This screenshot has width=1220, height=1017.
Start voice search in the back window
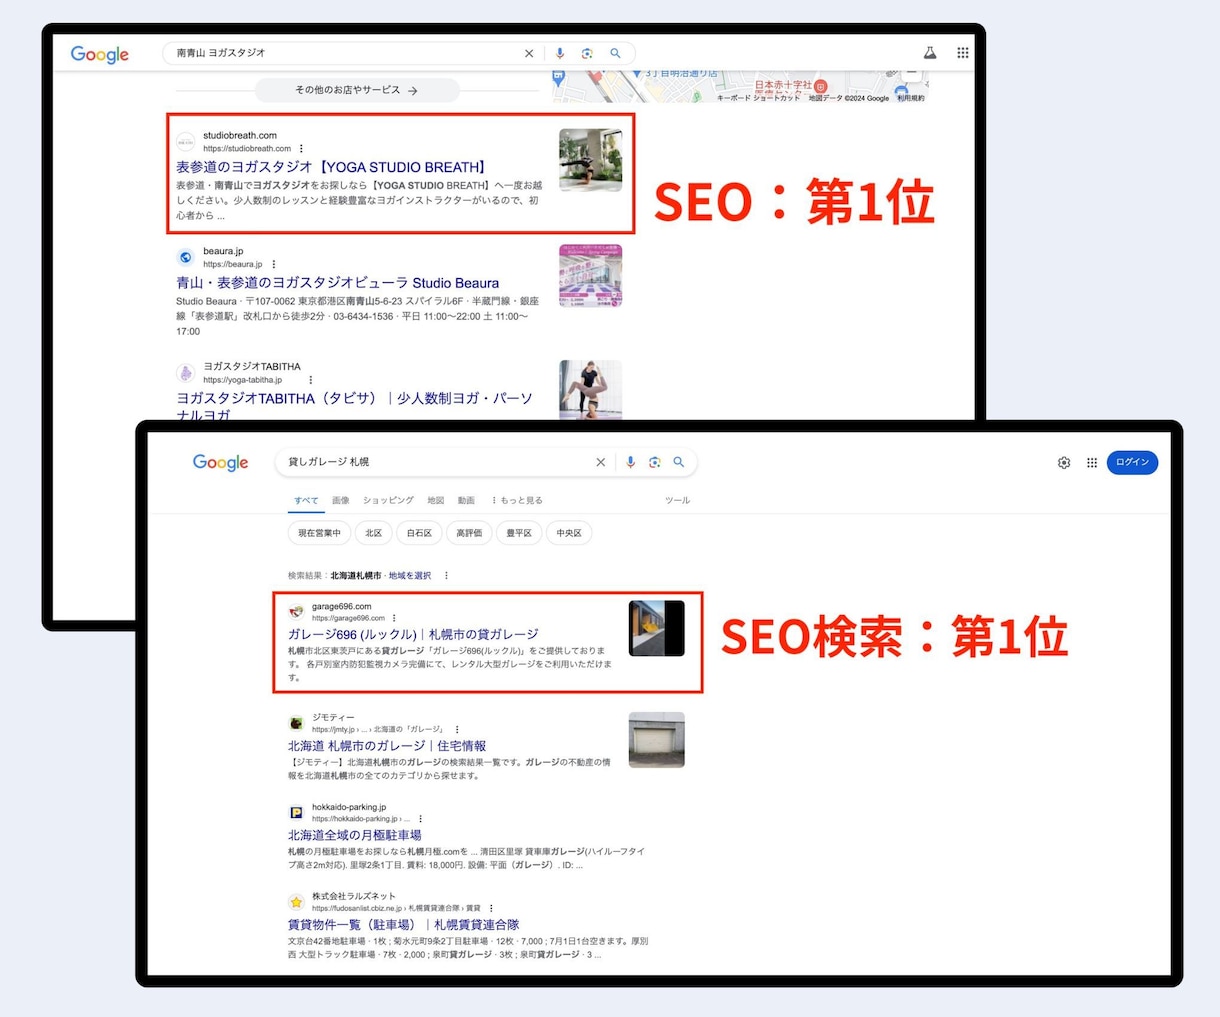[x=560, y=53]
